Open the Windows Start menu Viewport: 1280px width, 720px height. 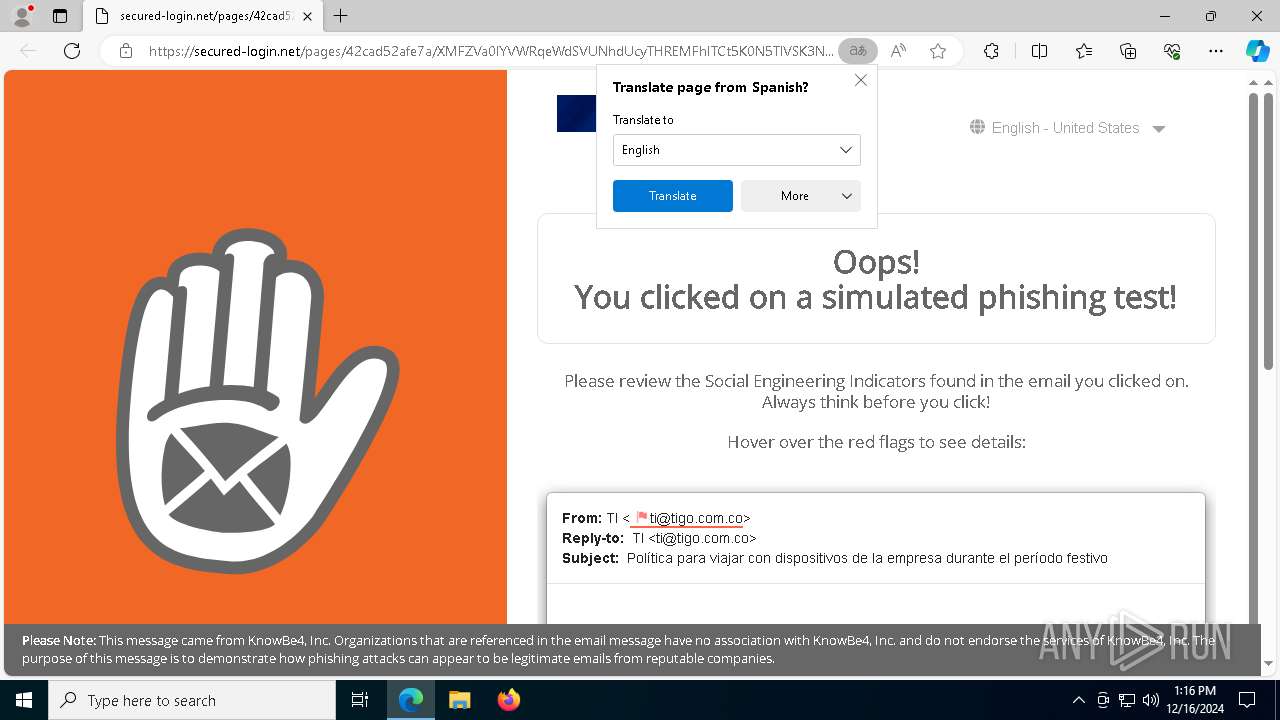coord(24,700)
